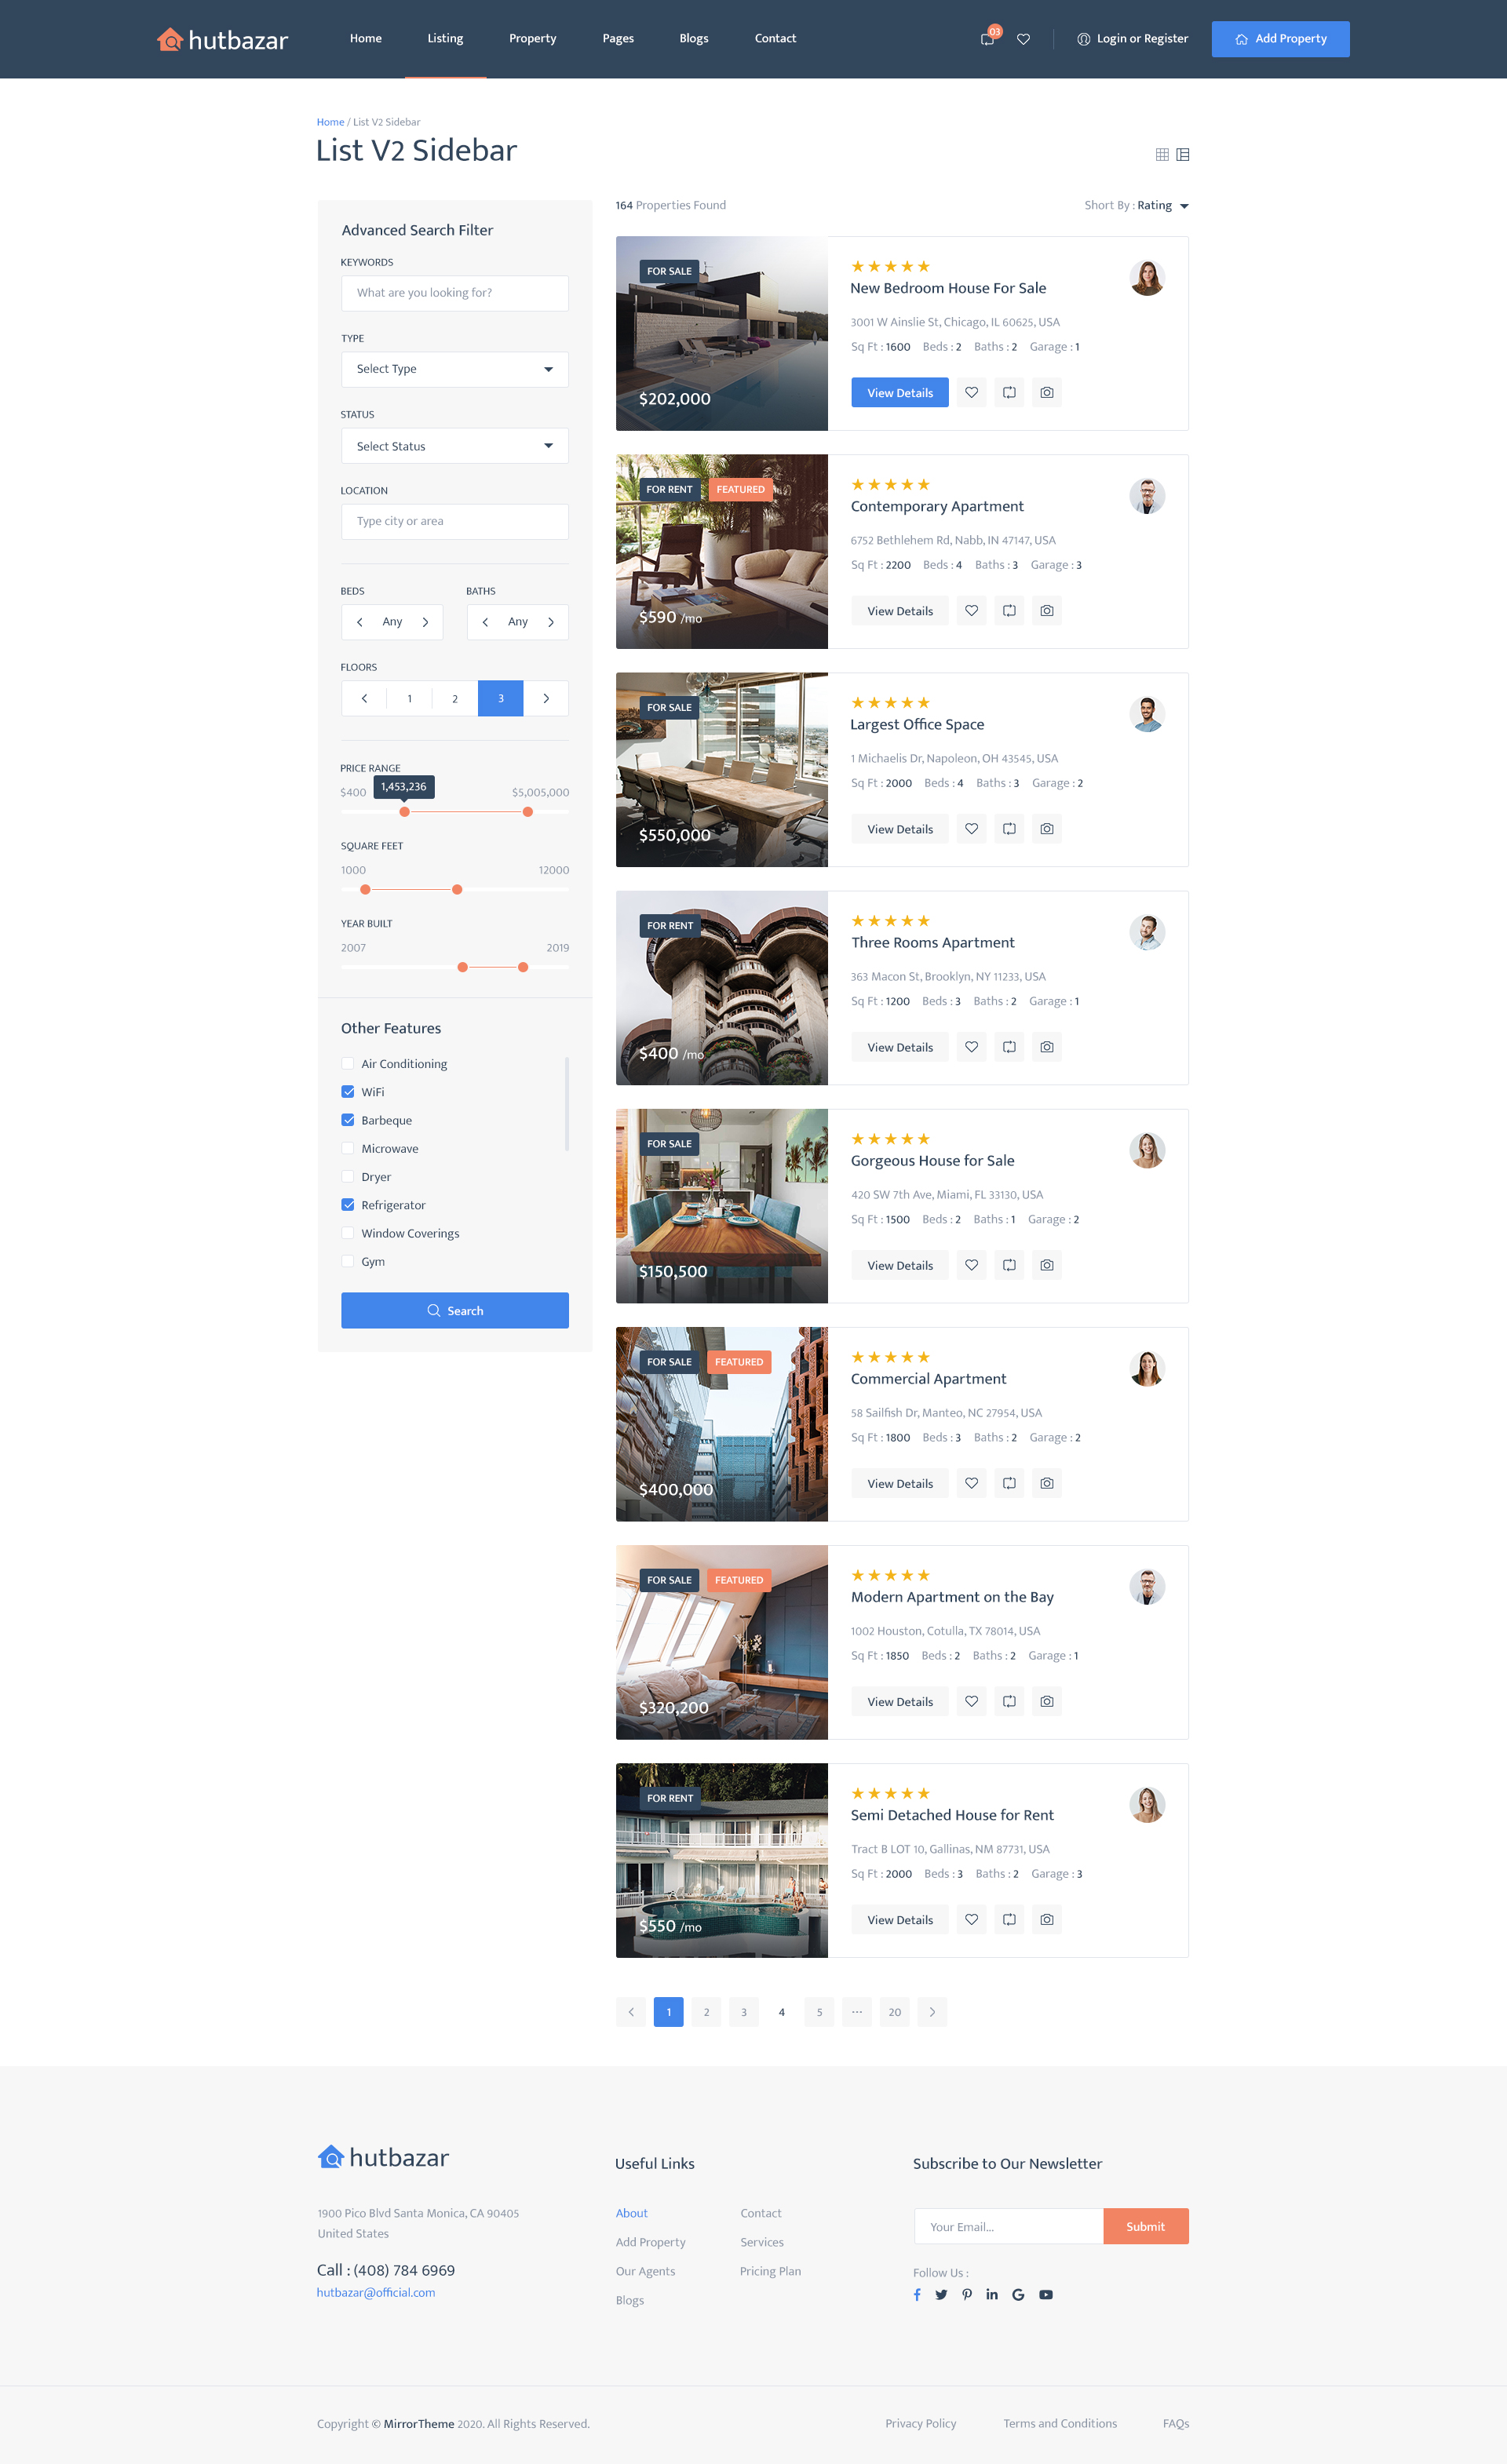Go to the Blogs menu item
This screenshot has height=2464, width=1507.
click(693, 38)
